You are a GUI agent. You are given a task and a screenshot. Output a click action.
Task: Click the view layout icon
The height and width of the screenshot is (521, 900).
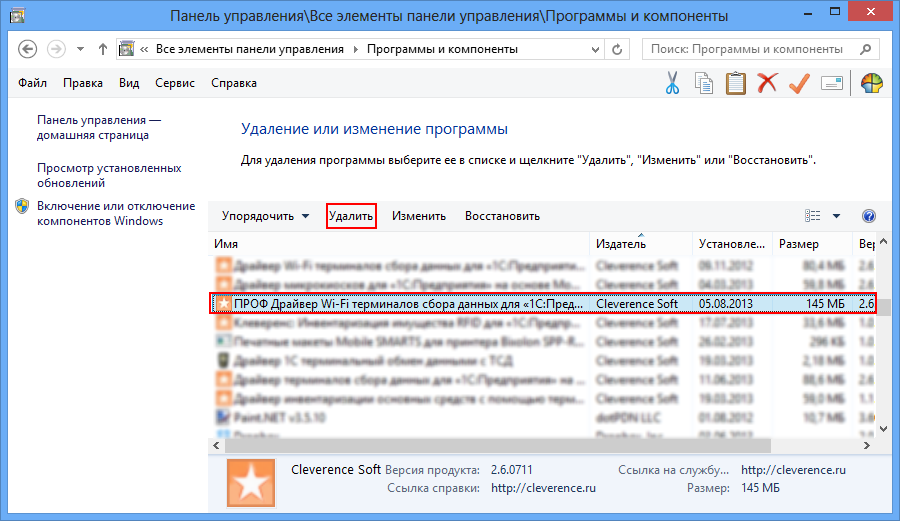[812, 216]
